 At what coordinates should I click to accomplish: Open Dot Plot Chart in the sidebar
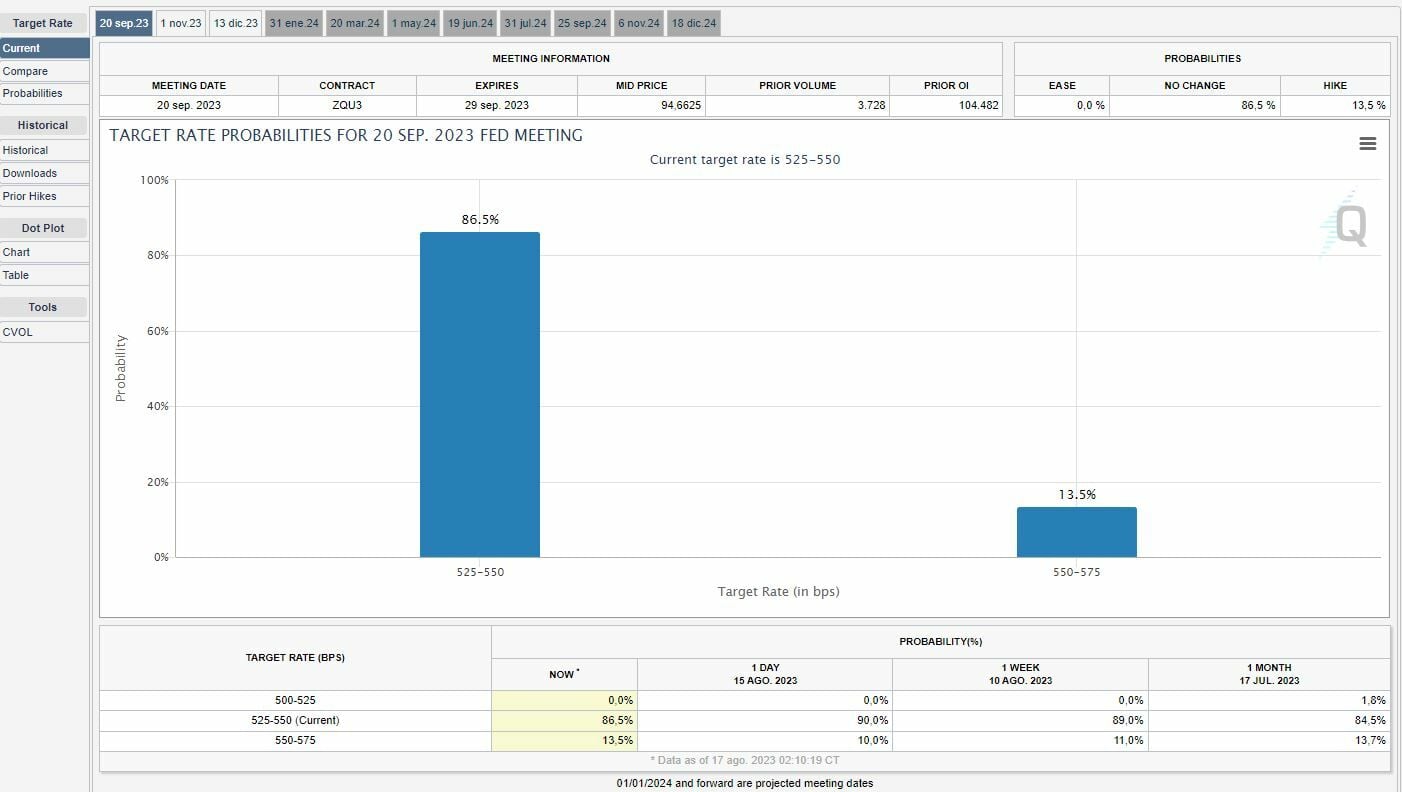(45, 252)
